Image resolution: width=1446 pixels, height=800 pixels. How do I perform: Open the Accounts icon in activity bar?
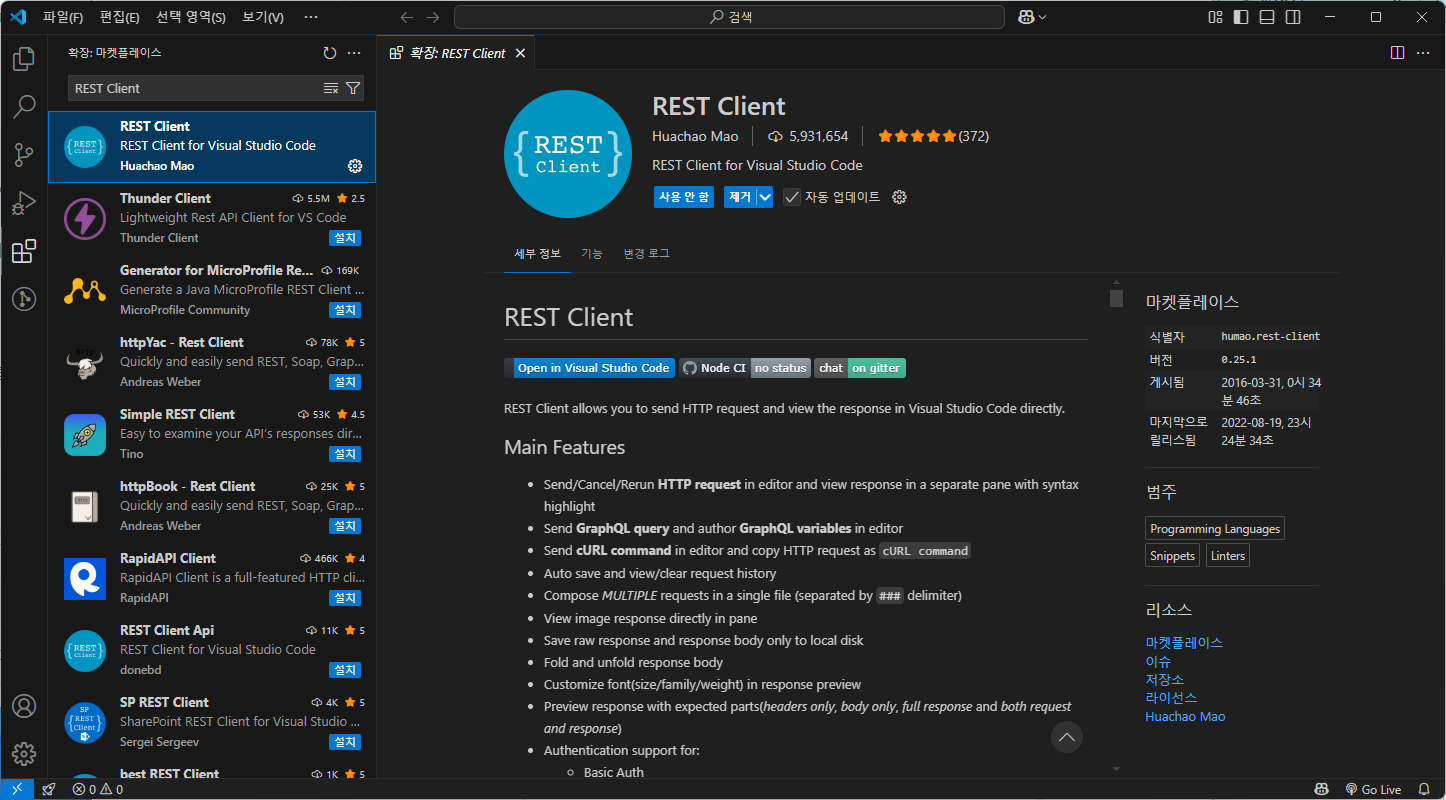click(x=24, y=706)
